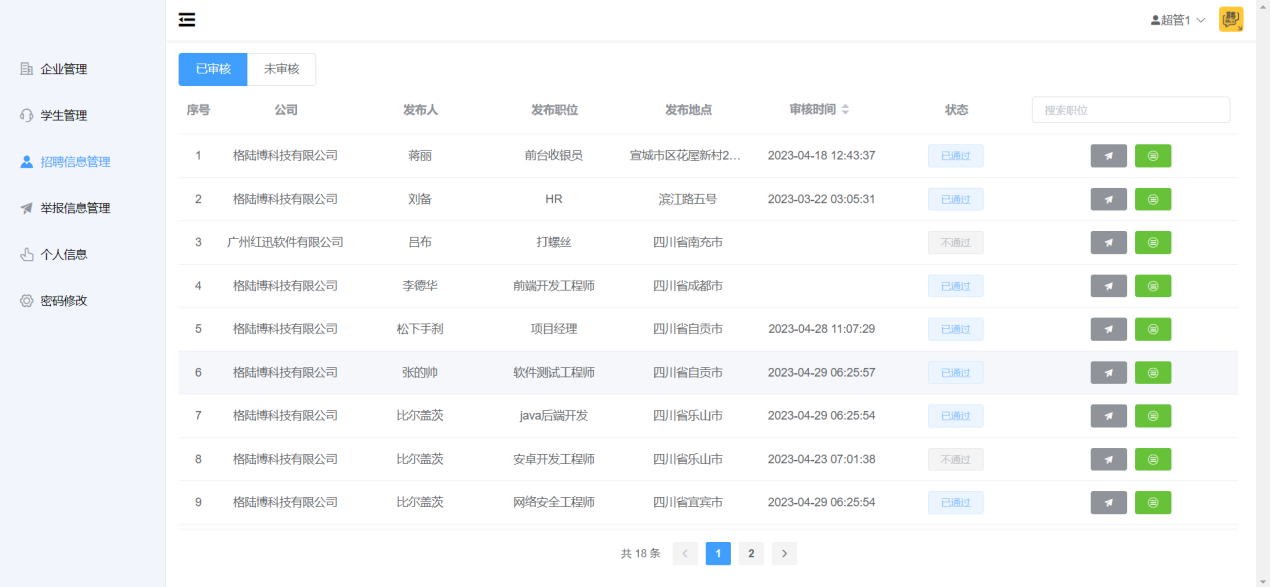
Task: Click the paper-plane button in the 蒋丽 row
Action: click(1108, 156)
